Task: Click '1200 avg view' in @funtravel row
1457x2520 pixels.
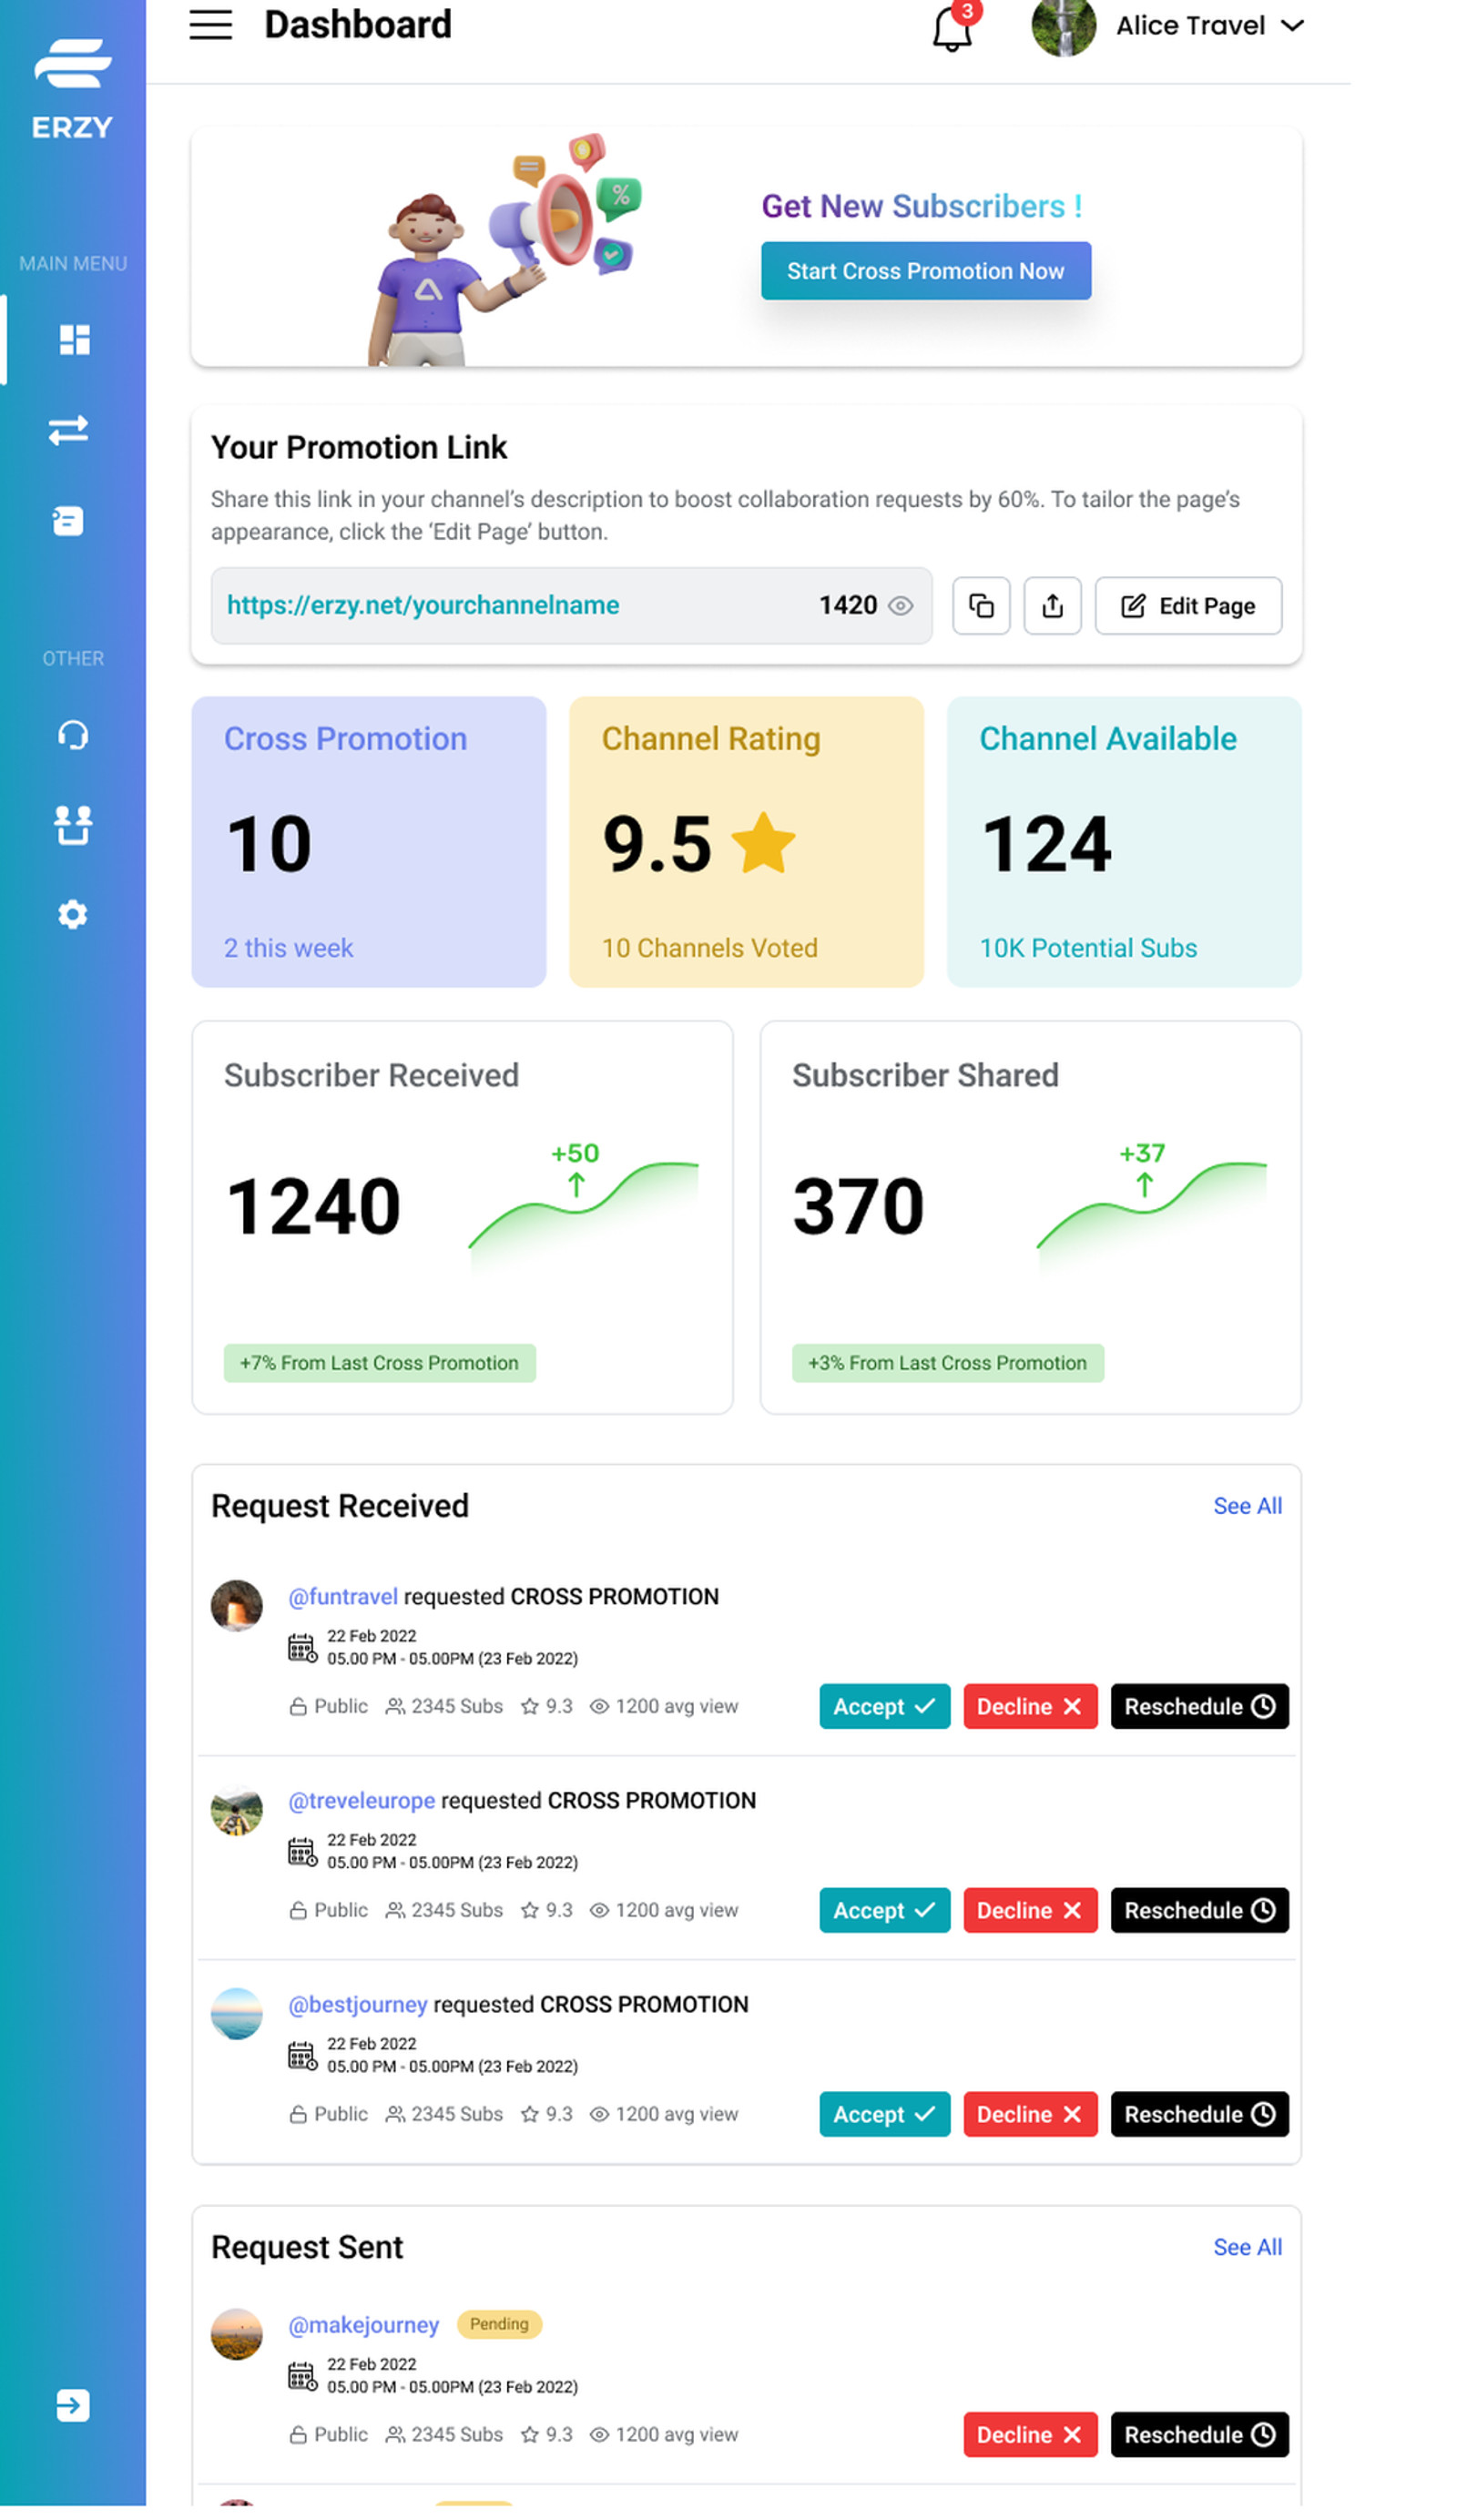Action: 663,1706
